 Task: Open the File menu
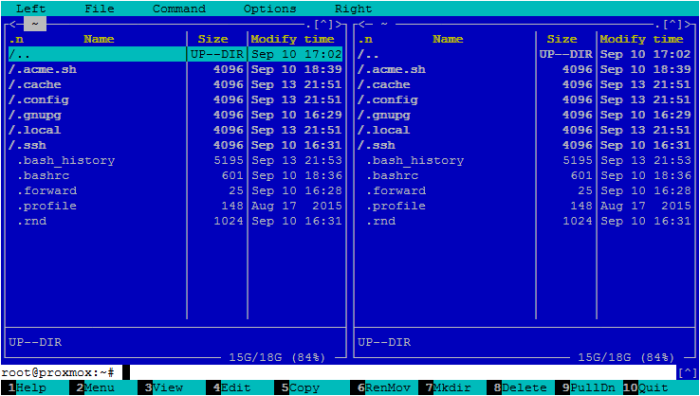click(100, 8)
